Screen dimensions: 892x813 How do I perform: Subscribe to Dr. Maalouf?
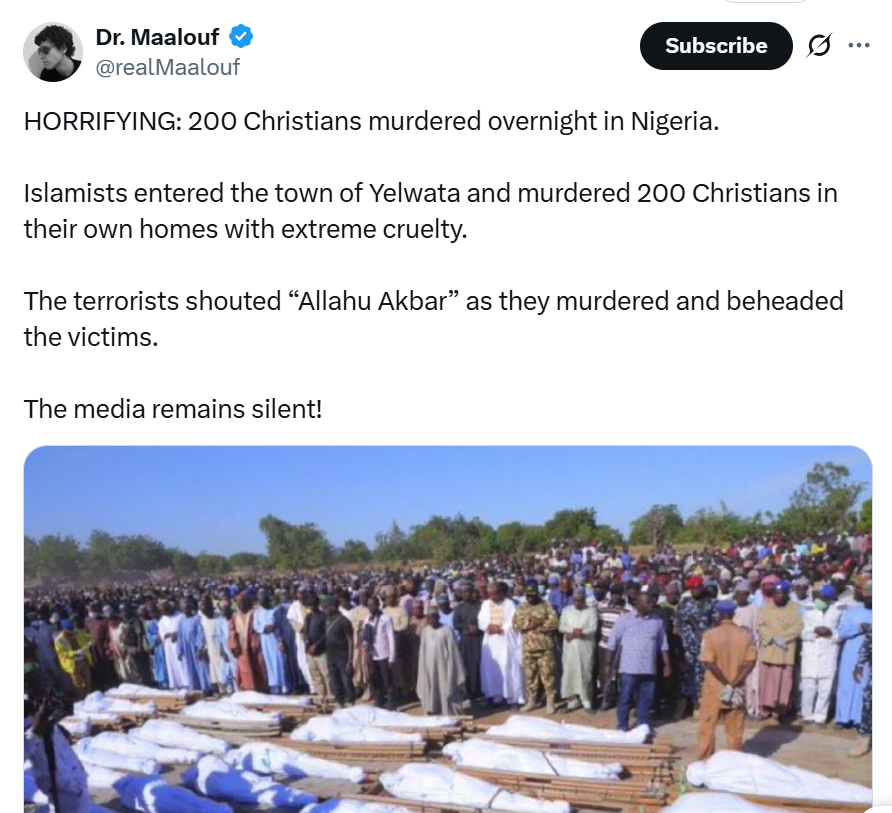(x=716, y=46)
